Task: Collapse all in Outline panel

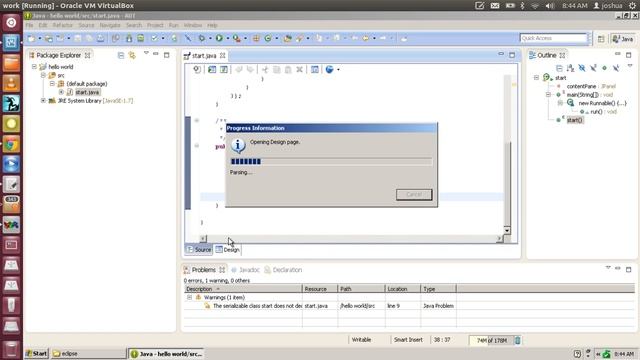Action: pyautogui.click(x=559, y=68)
